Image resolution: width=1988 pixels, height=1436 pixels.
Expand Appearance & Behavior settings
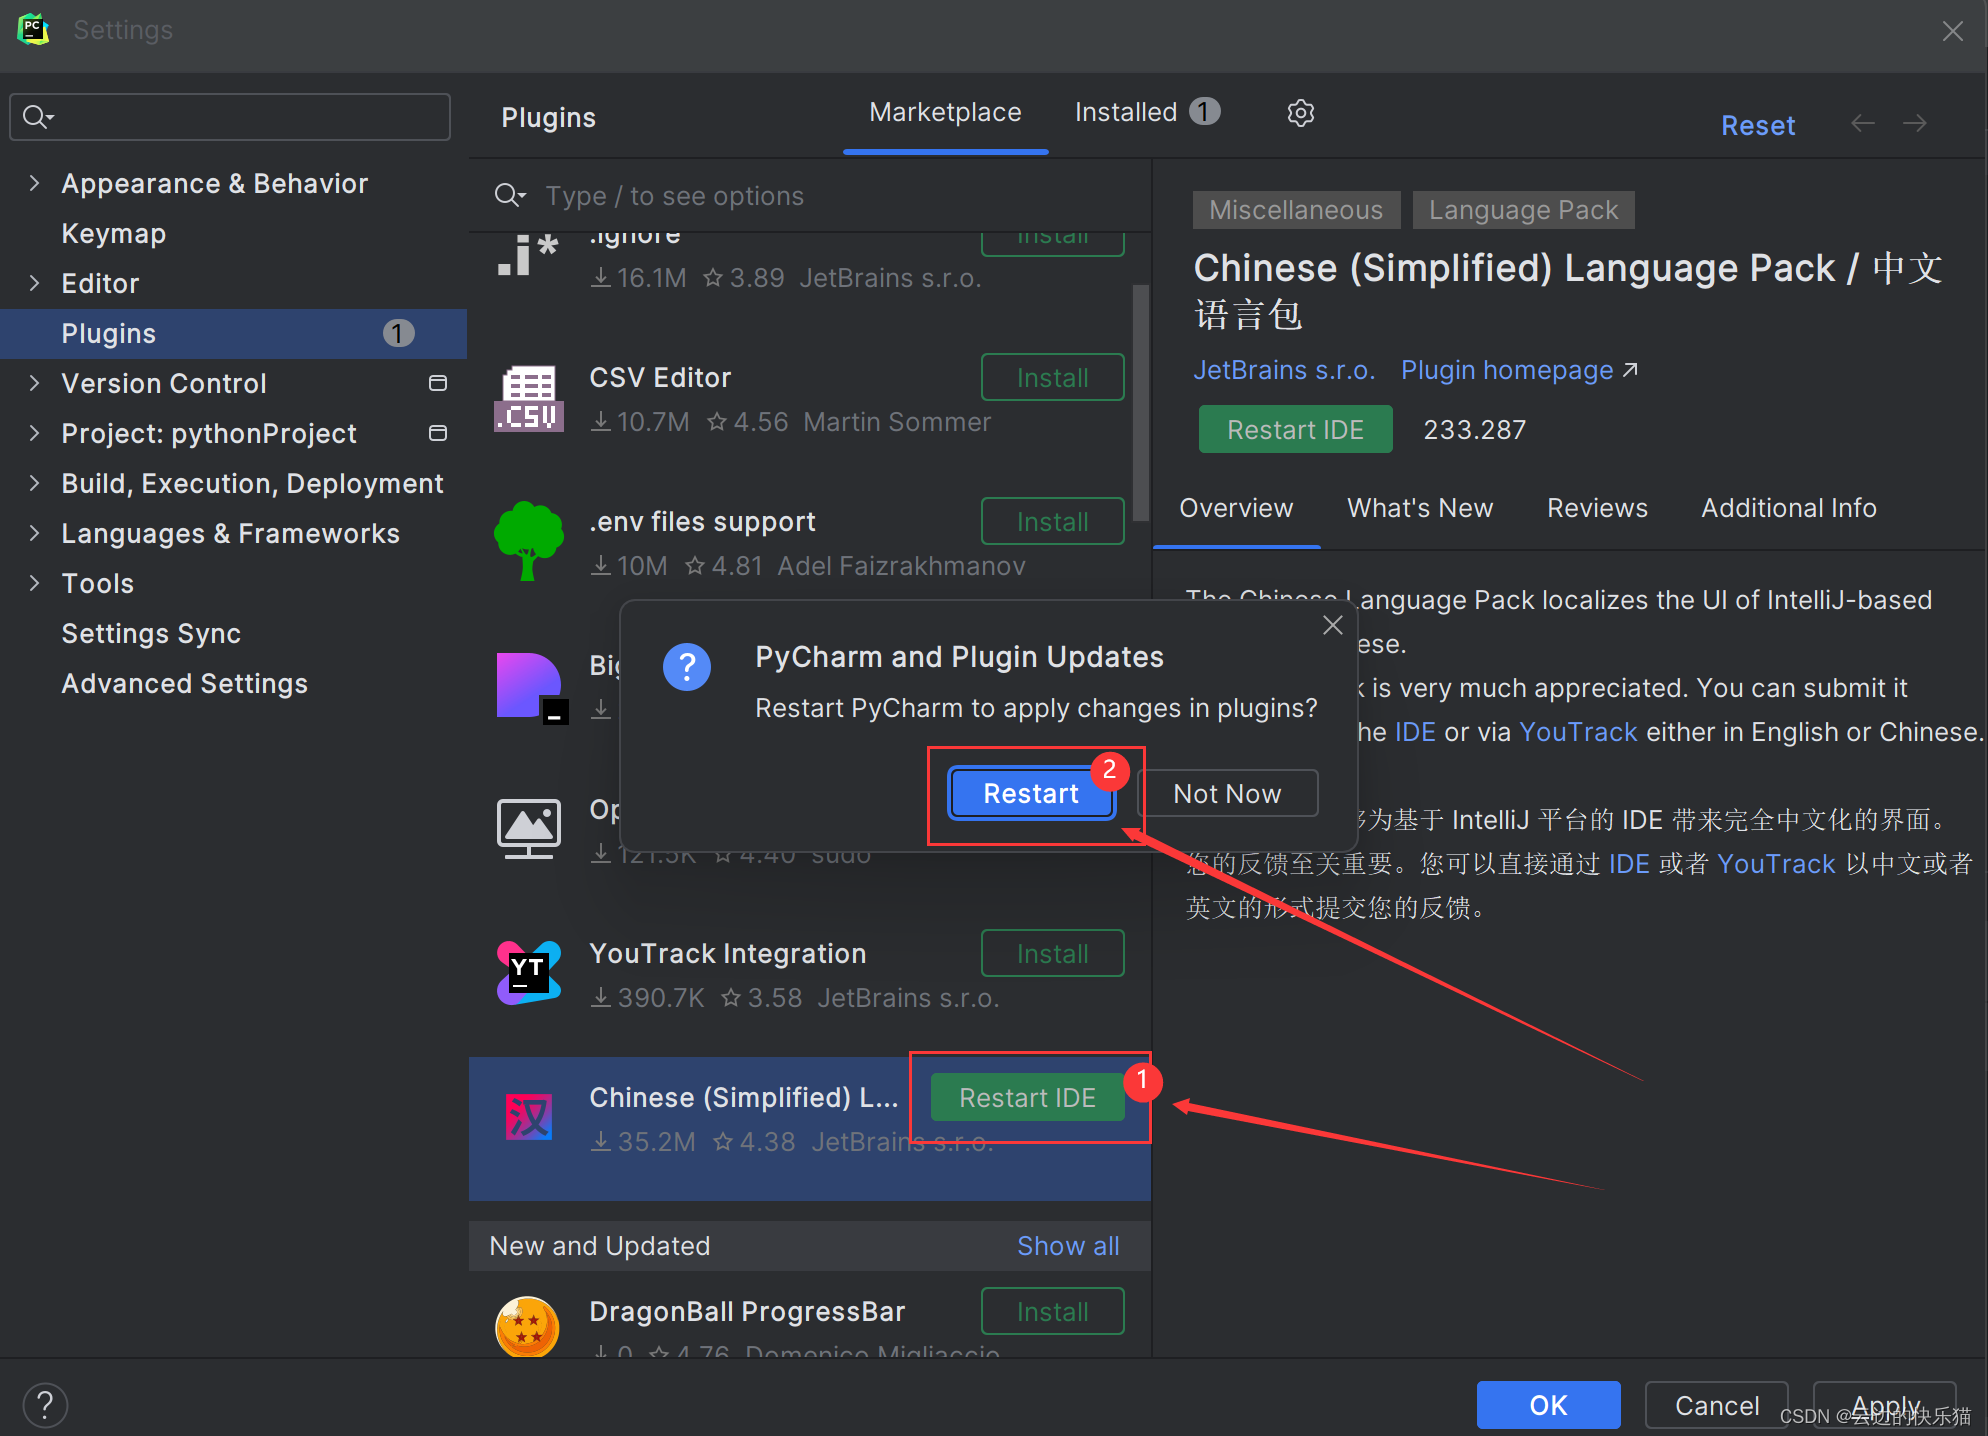35,183
